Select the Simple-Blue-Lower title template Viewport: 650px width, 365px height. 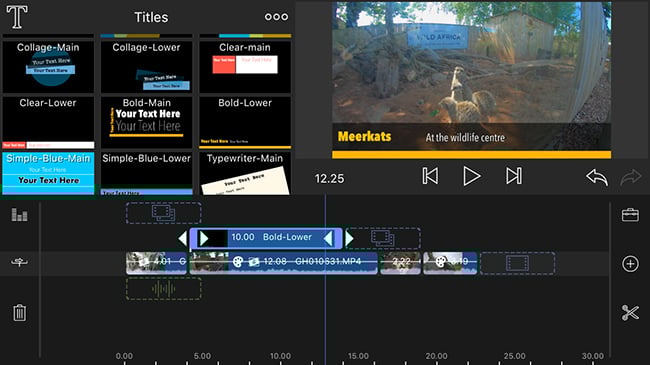[146, 173]
